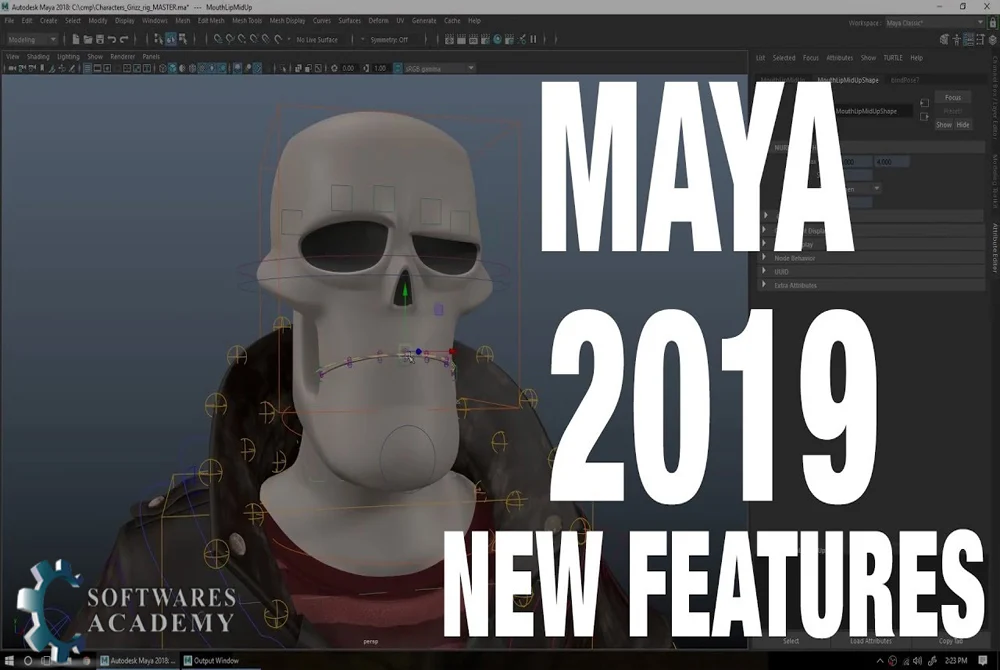Select by hierarchy mode icon
This screenshot has width=1000, height=670.
click(158, 40)
